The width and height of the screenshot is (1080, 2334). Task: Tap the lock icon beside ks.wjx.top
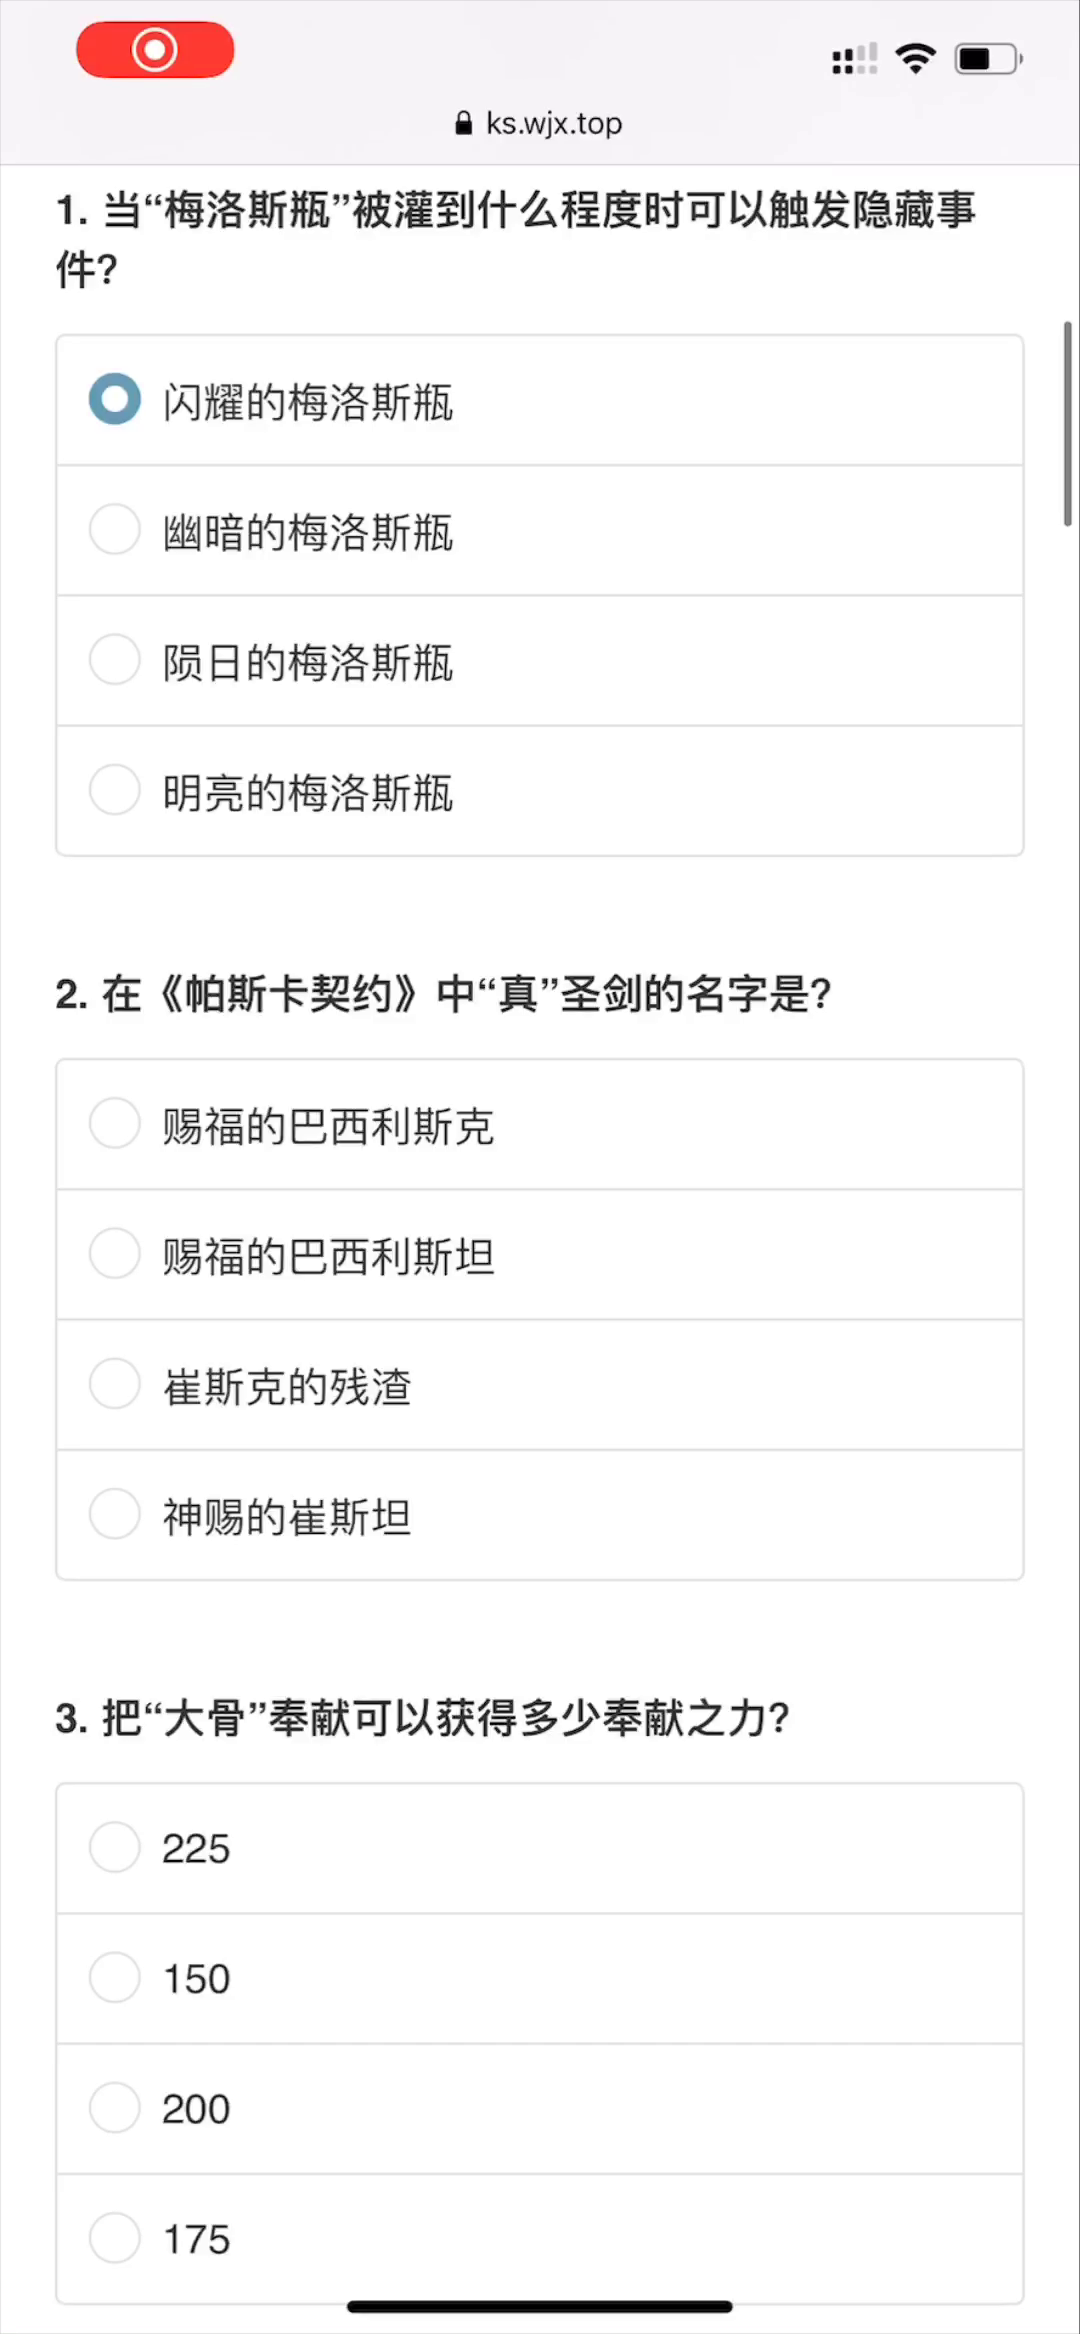point(463,123)
